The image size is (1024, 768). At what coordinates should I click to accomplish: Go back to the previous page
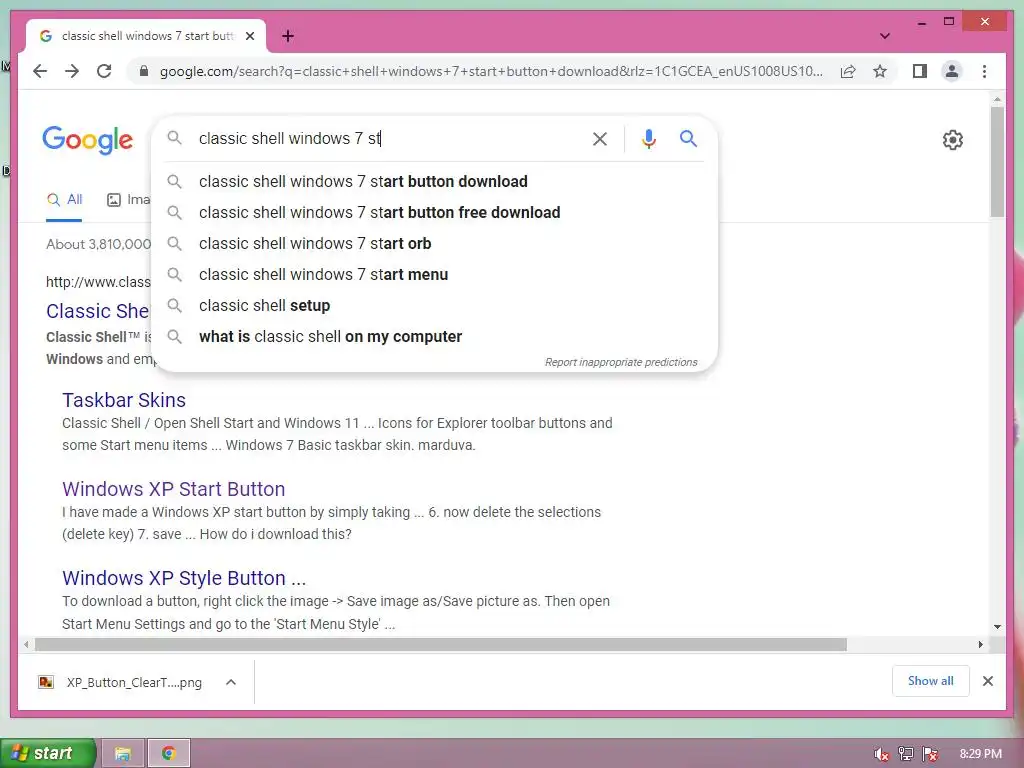coord(40,71)
